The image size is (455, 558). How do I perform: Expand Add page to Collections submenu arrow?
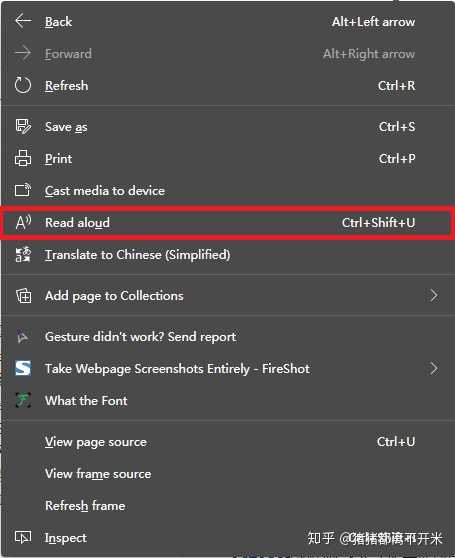coord(434,295)
